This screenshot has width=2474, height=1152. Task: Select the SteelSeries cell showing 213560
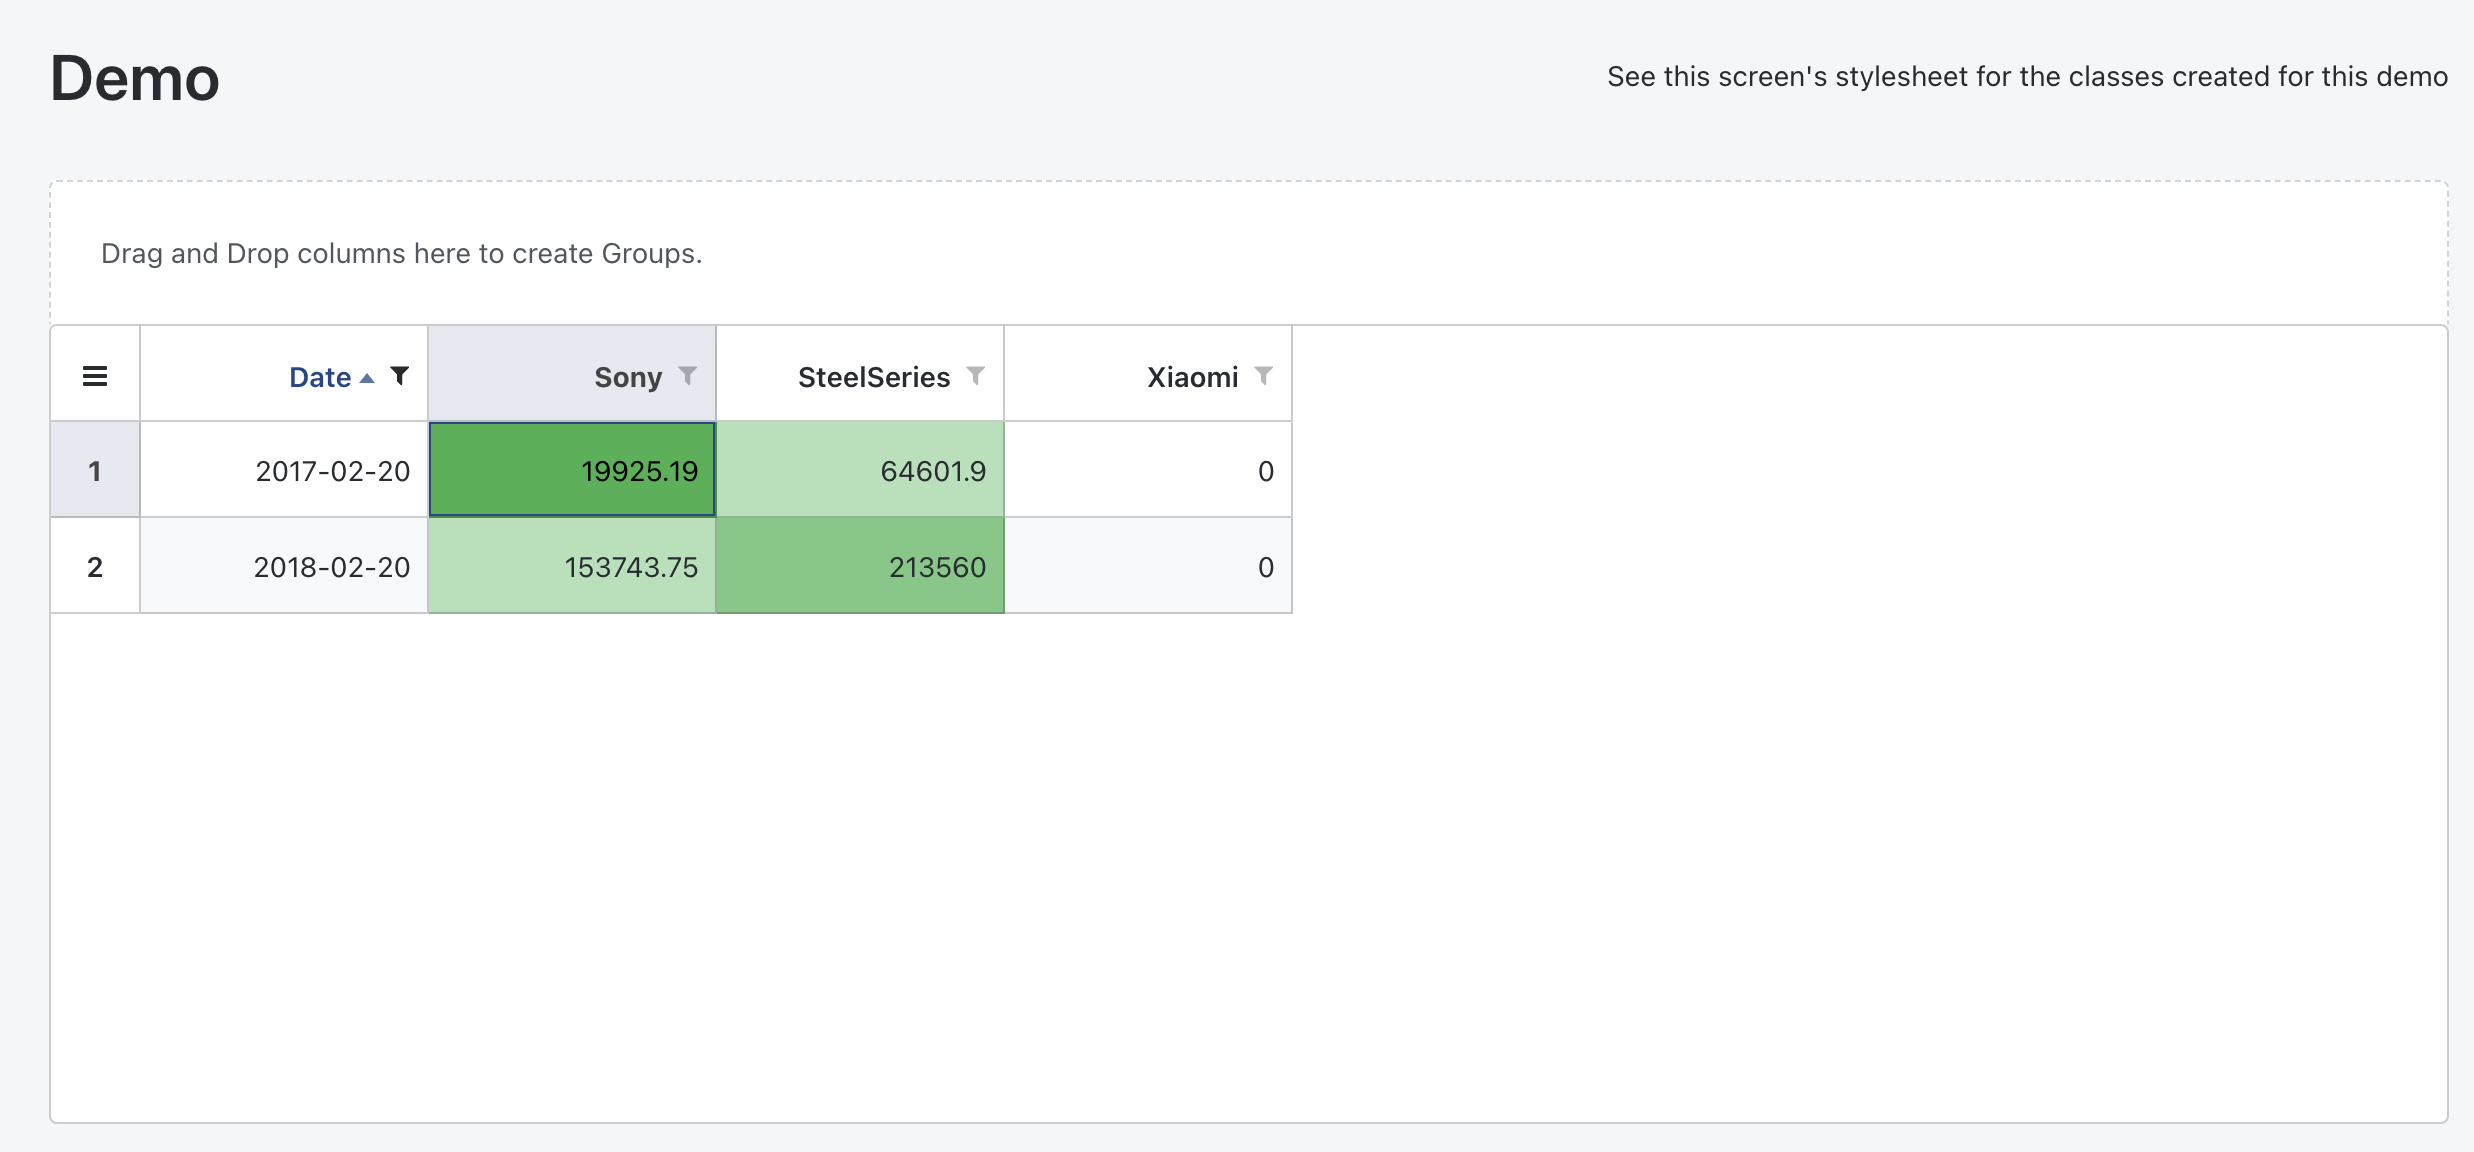click(x=859, y=566)
